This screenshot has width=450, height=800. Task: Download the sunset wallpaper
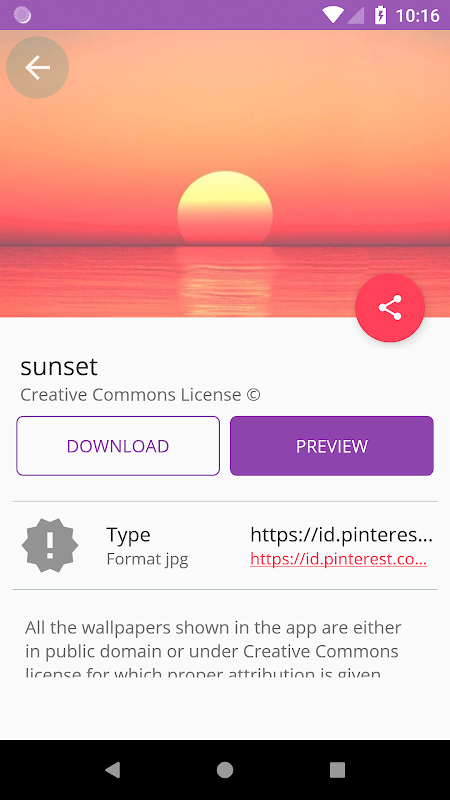pyautogui.click(x=118, y=446)
